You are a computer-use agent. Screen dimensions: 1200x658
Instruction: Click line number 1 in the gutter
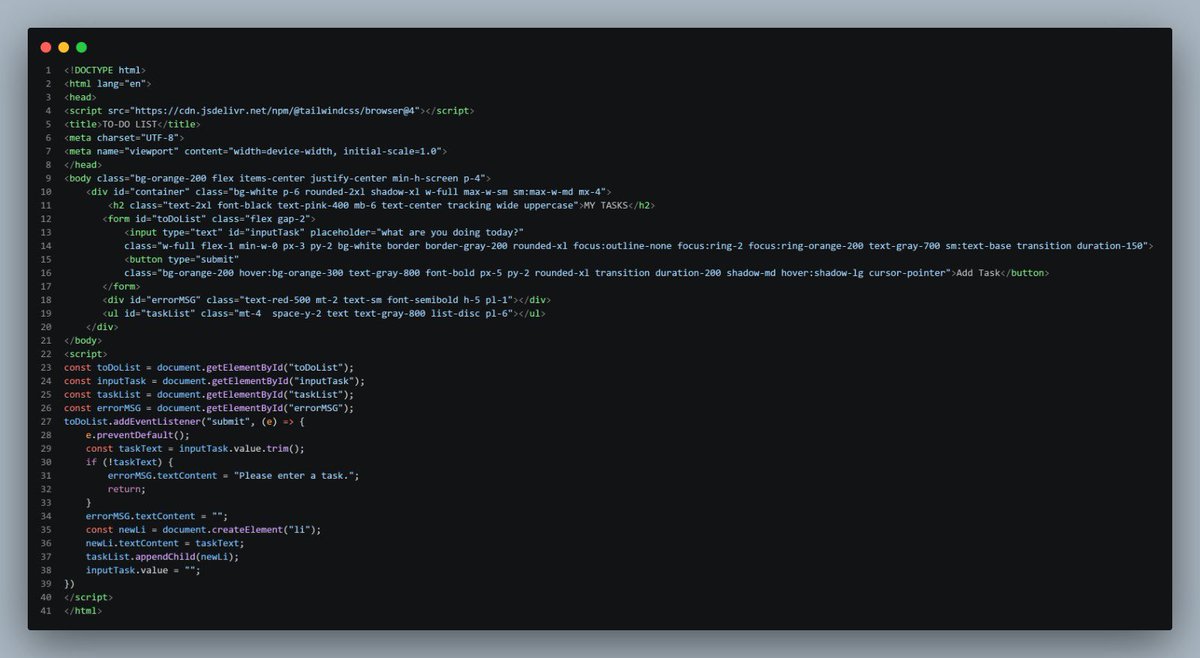click(x=48, y=70)
